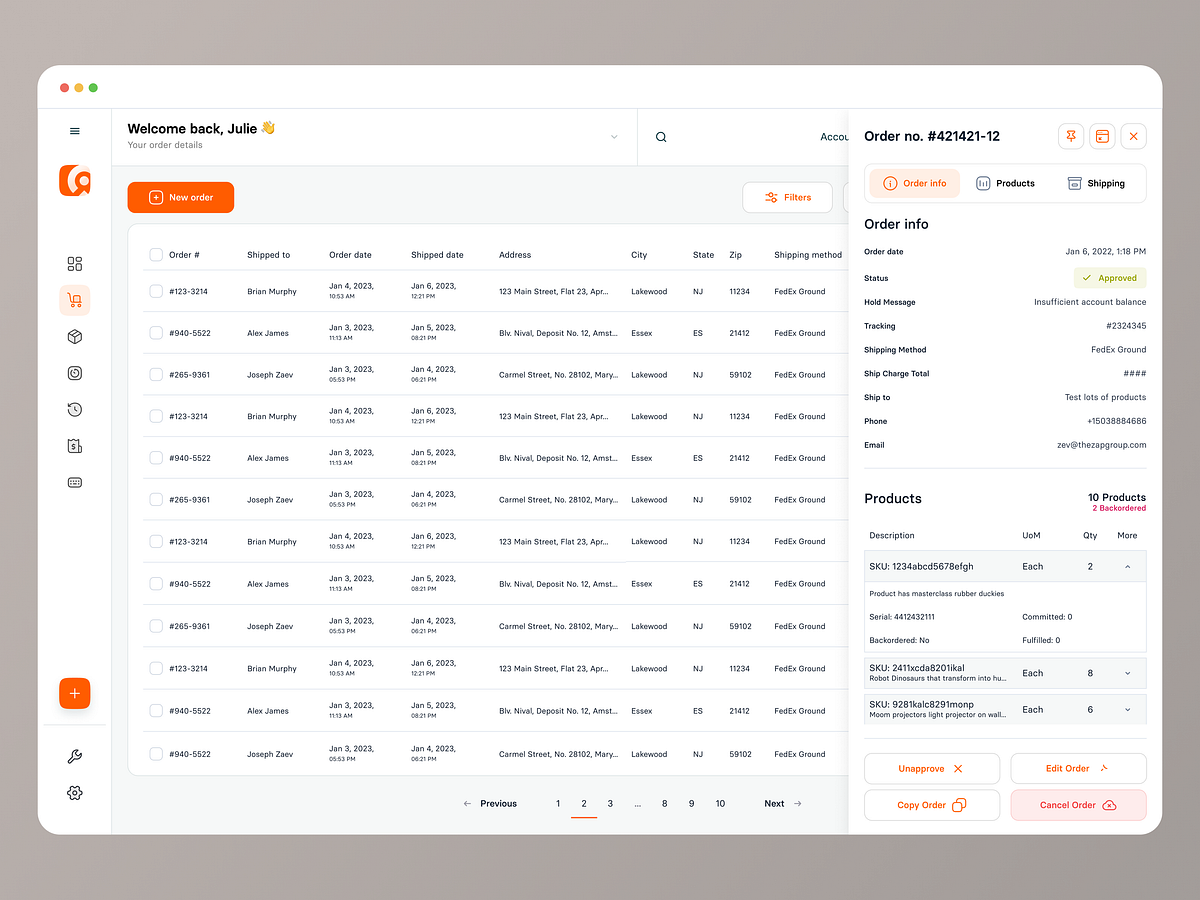Open search with the magnifier icon

coord(660,137)
